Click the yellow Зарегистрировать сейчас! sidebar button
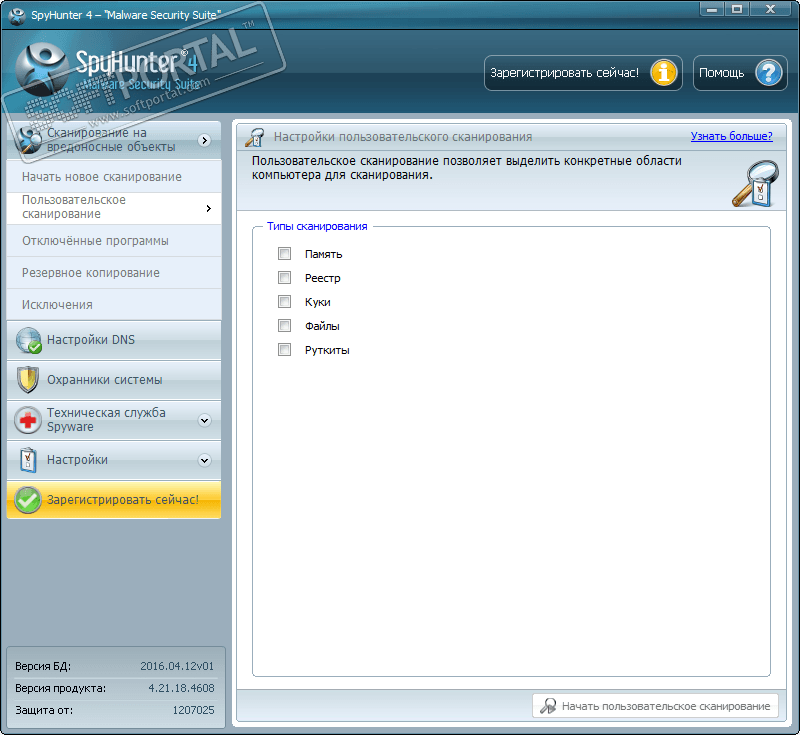Screen dimensions: 800x735 114,500
